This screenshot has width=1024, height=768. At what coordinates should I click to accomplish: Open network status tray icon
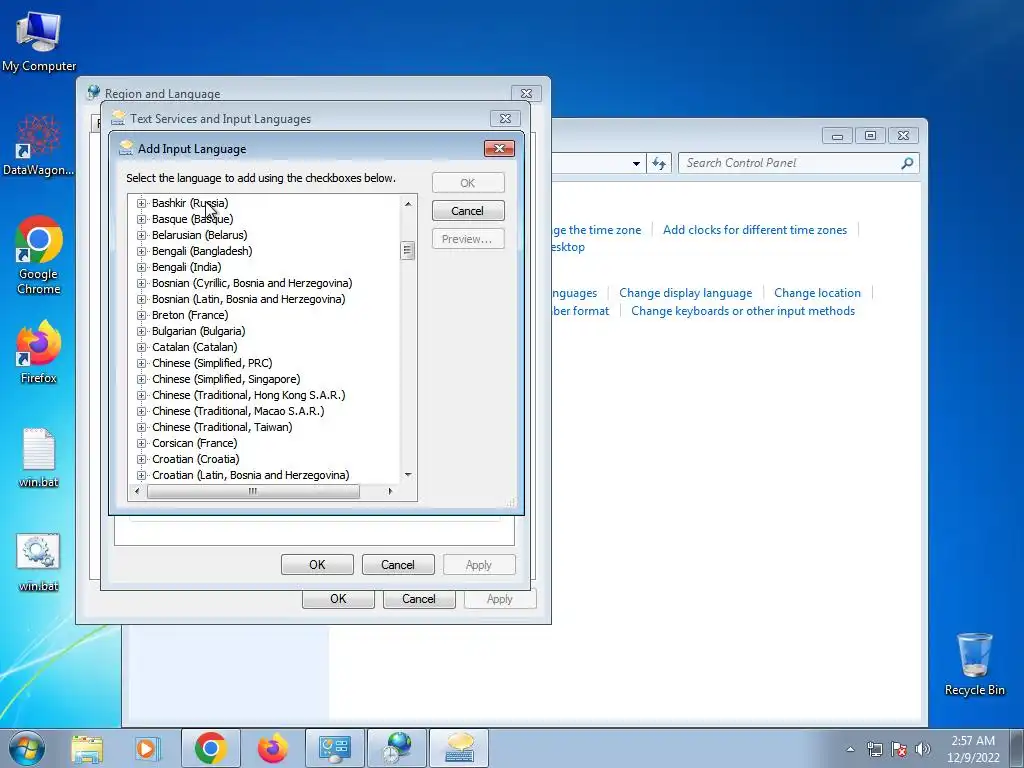pyautogui.click(x=874, y=749)
